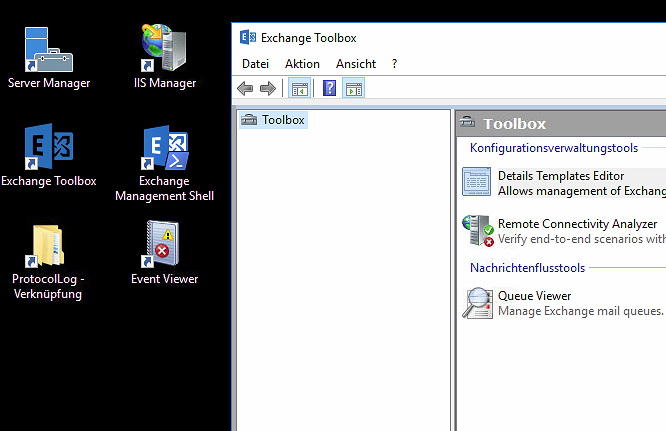This screenshot has height=431, width=666.
Task: Launch IIS Manager from the desktop
Action: pyautogui.click(x=165, y=56)
